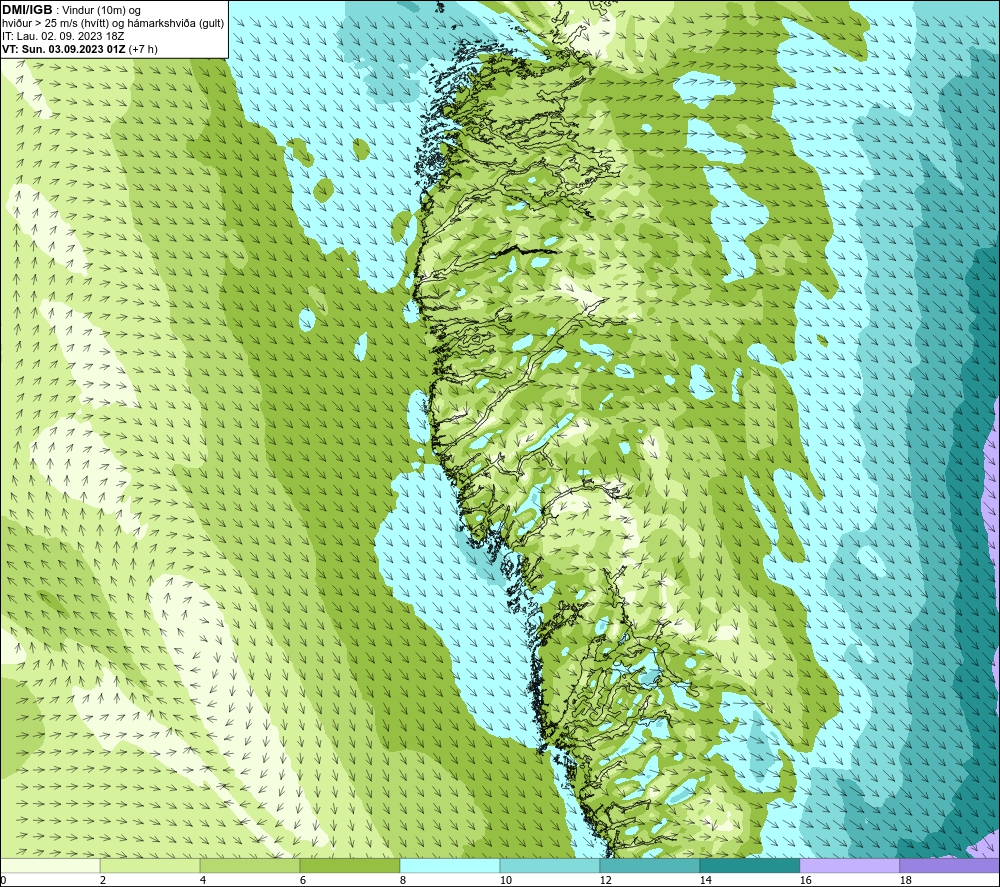Click the scale label '18'

(906, 881)
